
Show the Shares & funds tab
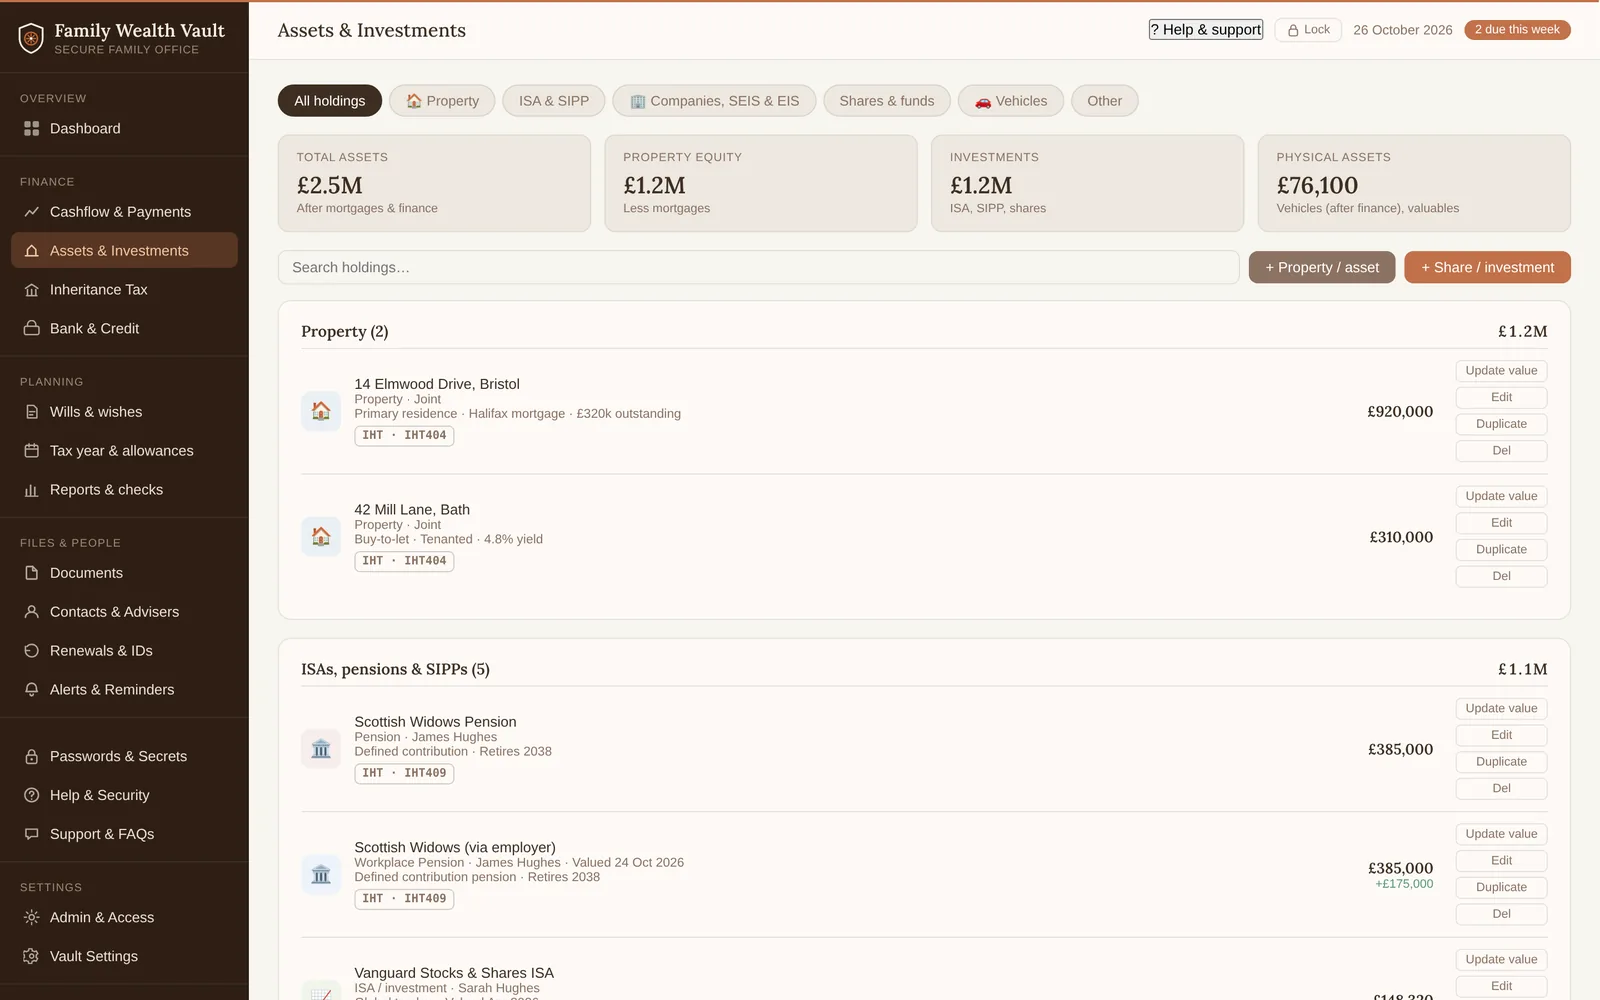[x=887, y=101]
